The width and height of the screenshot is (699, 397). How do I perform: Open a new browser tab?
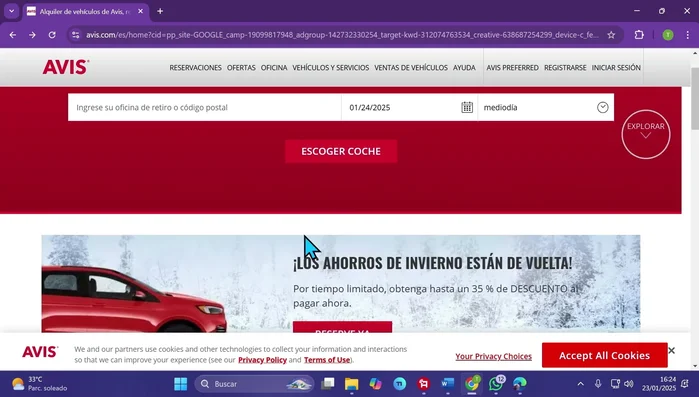[x=160, y=11]
